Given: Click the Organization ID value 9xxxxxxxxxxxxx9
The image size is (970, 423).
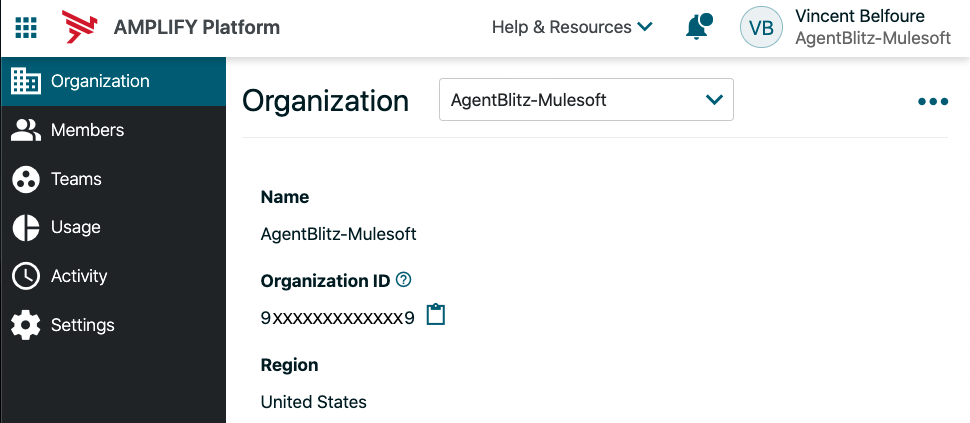Looking at the screenshot, I should 337,318.
